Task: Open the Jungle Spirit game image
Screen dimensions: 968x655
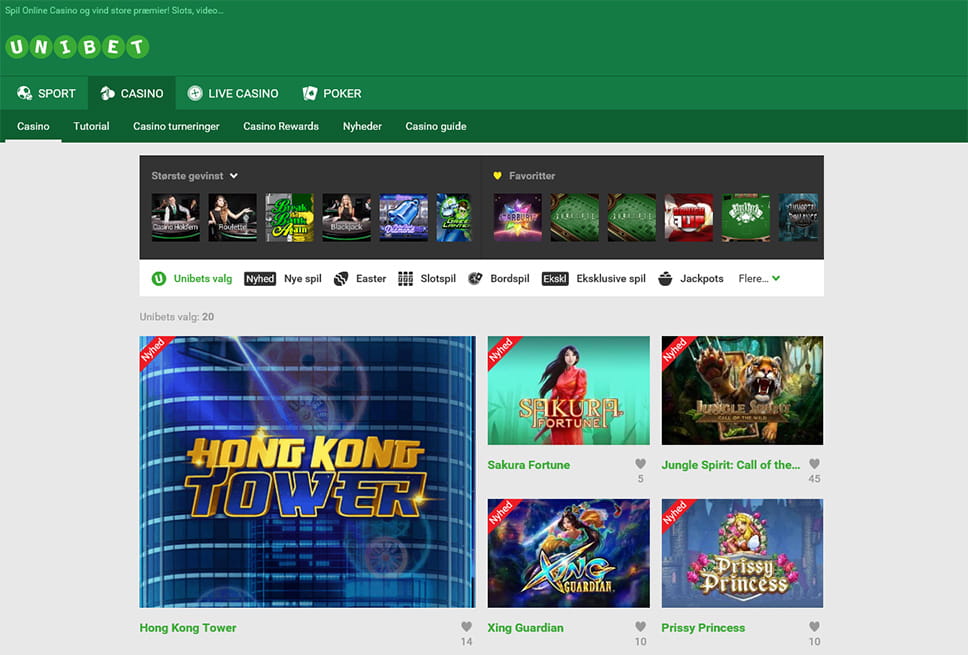Action: 742,390
